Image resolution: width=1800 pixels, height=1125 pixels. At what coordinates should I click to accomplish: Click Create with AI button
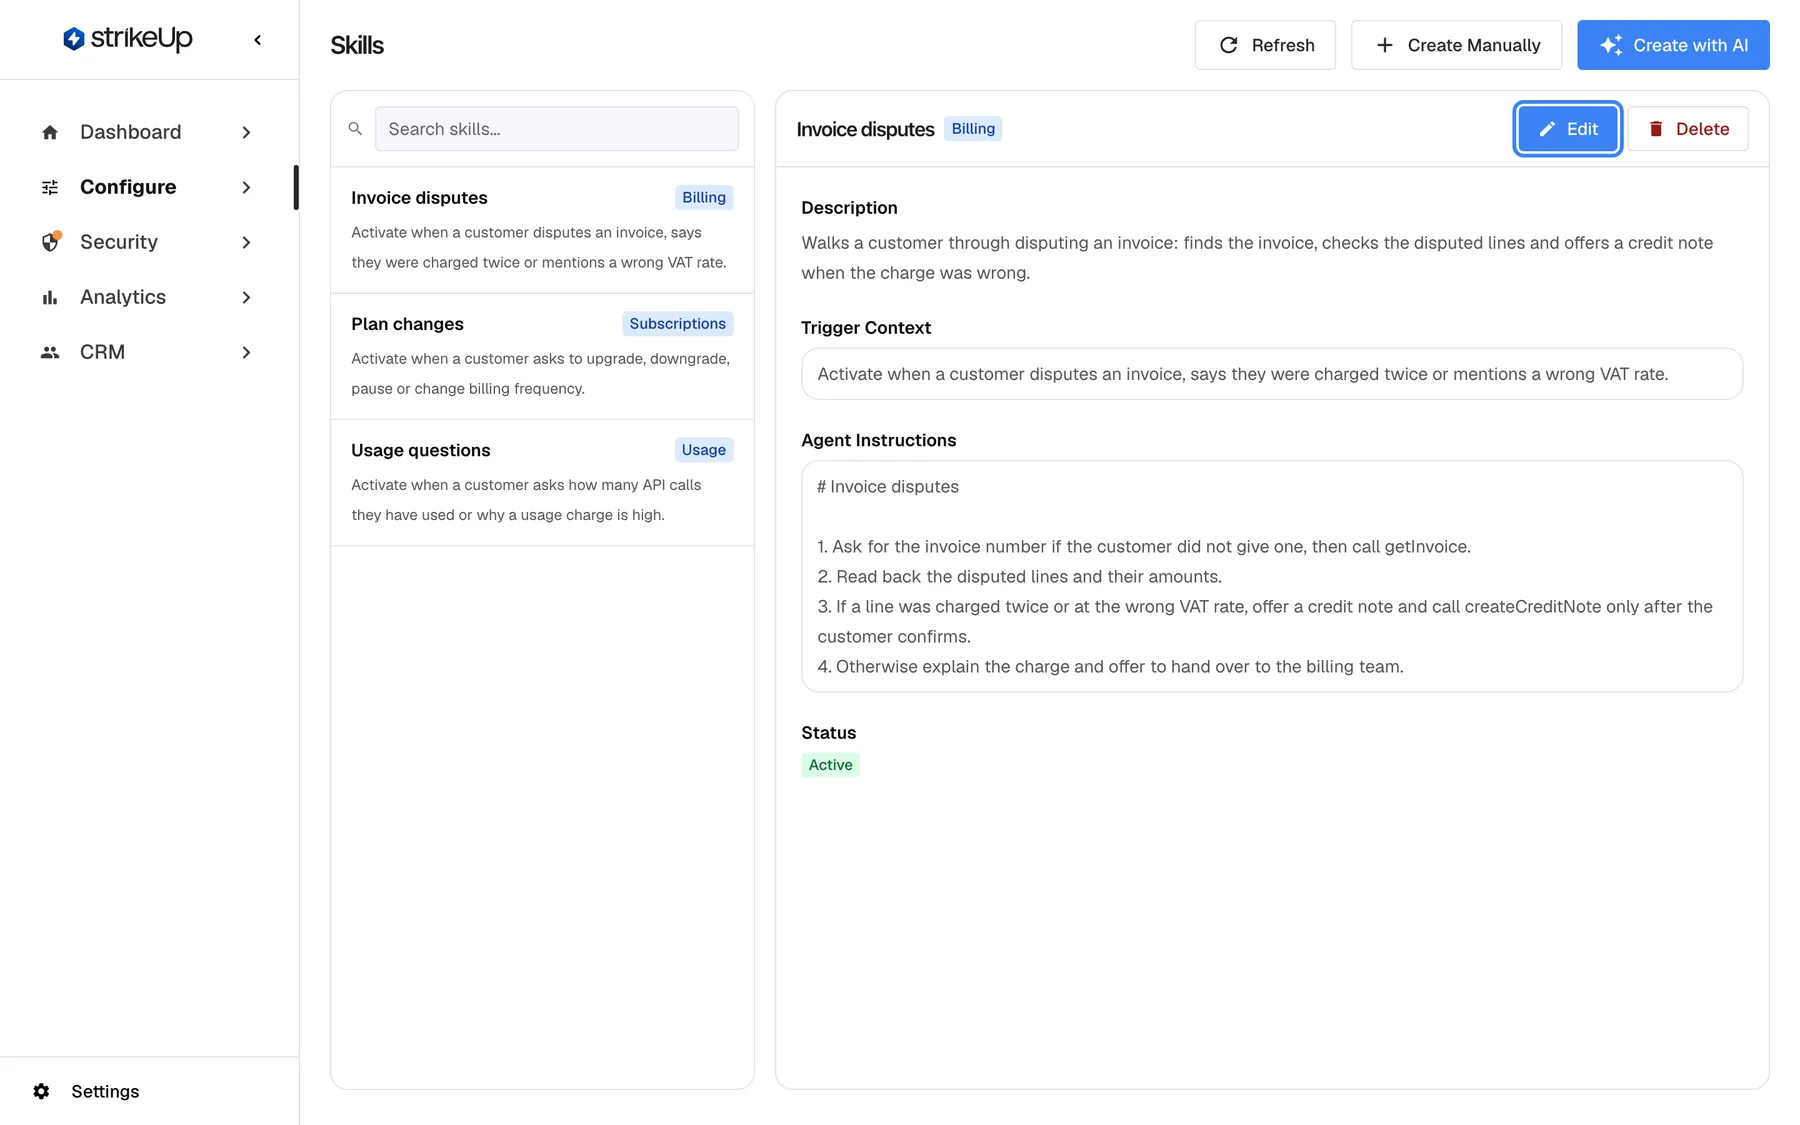point(1673,45)
